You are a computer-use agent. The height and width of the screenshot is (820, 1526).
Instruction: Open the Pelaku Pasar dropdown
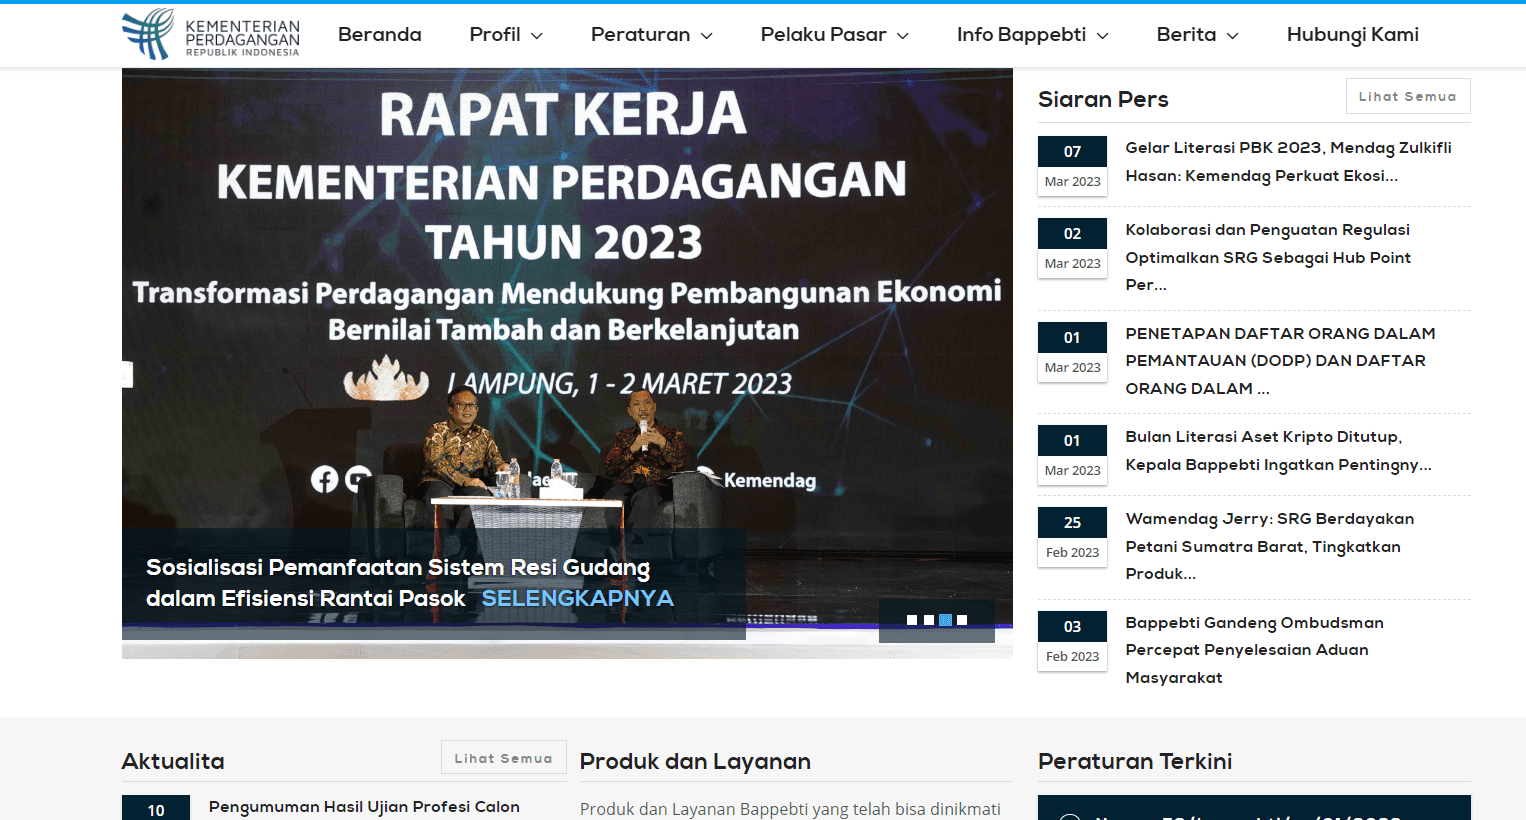click(x=834, y=34)
